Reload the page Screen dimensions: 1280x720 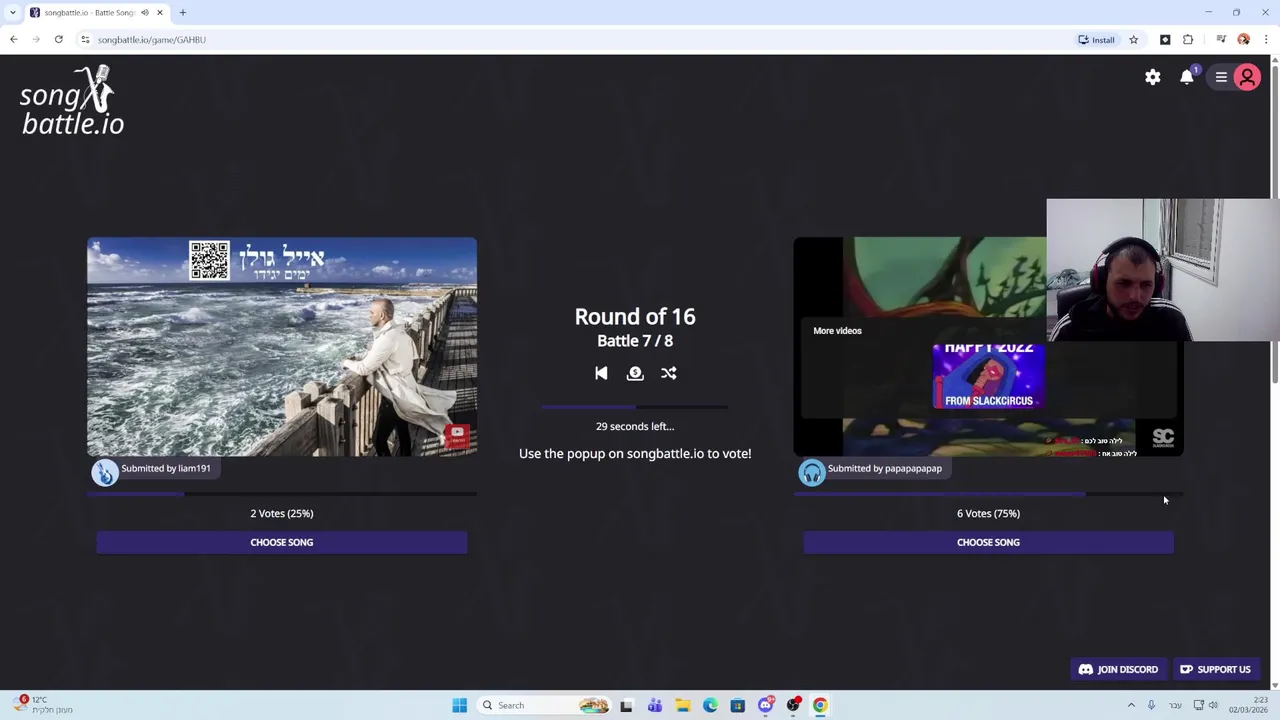(59, 40)
